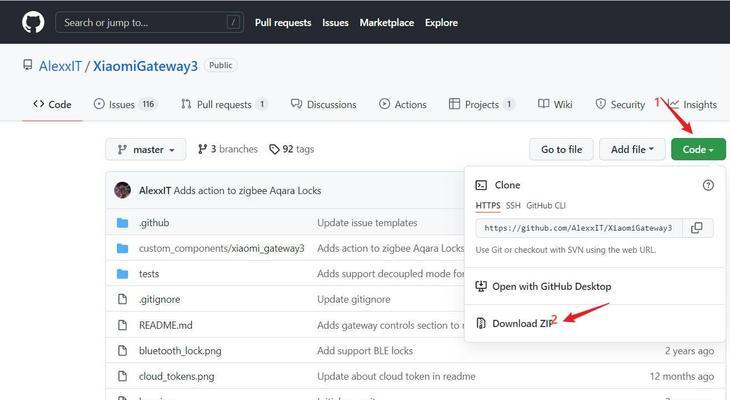
Task: Open Issues in top navigation bar
Action: click(x=335, y=22)
